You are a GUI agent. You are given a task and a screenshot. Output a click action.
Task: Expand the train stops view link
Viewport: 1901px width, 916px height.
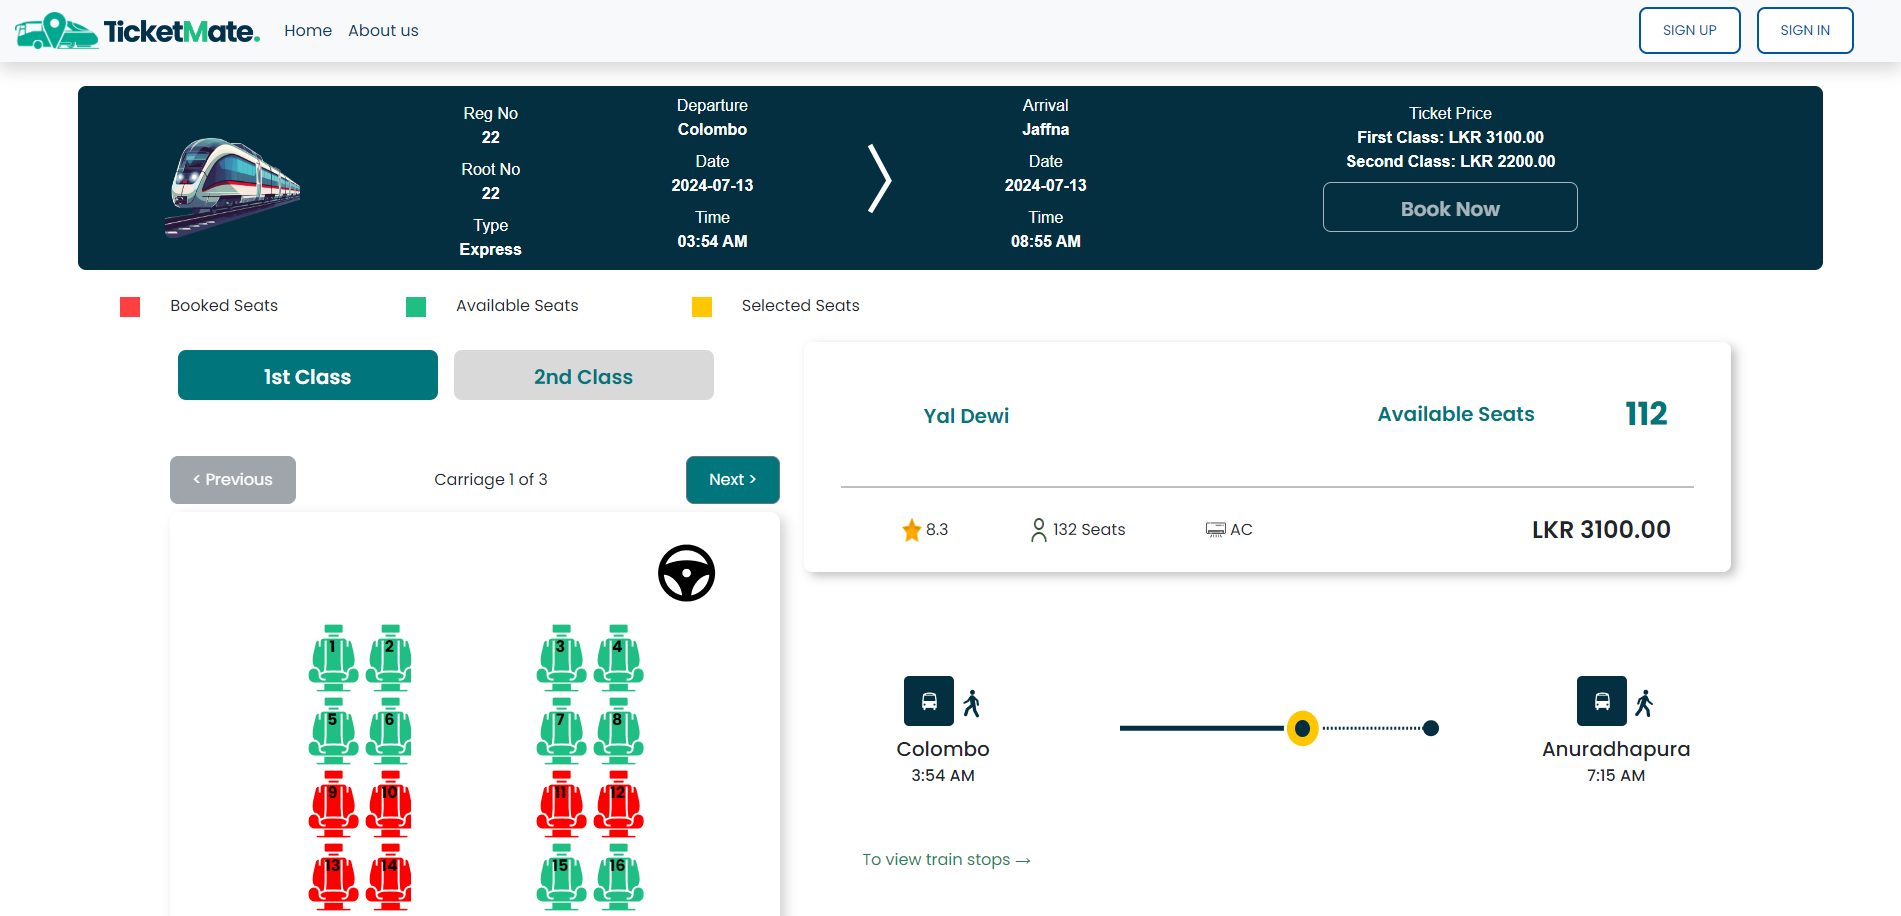point(946,860)
